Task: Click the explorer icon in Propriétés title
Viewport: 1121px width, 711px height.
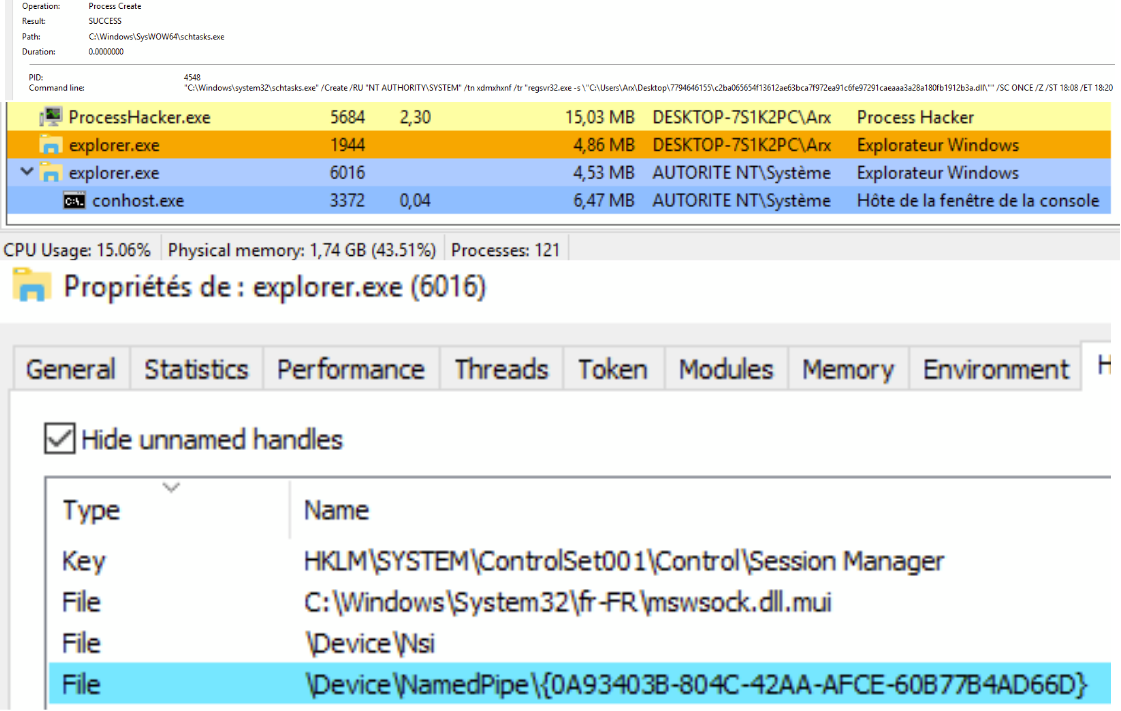Action: 35,289
